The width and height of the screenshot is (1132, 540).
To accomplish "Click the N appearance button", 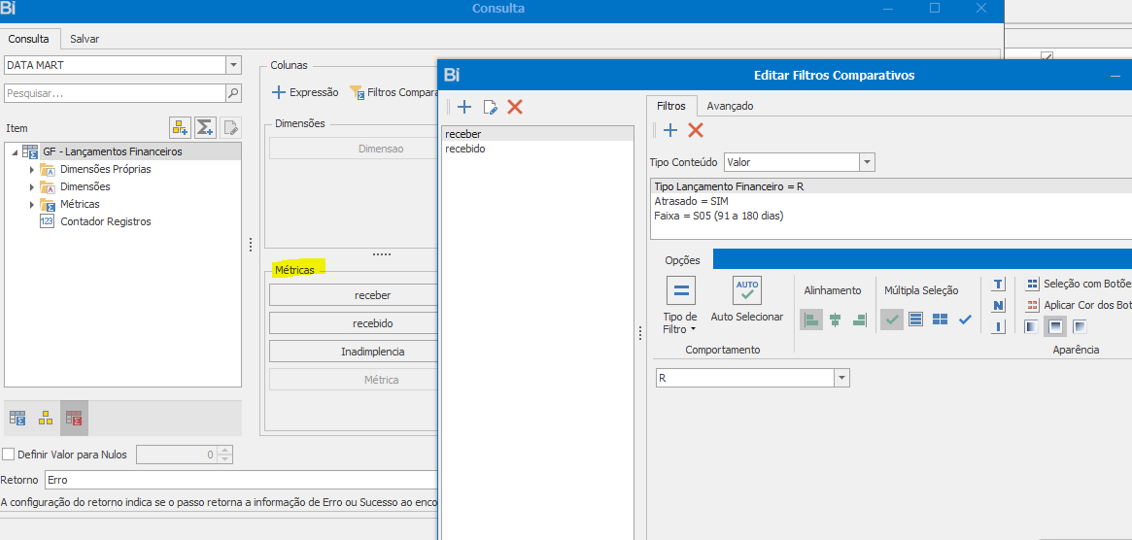I will [998, 305].
